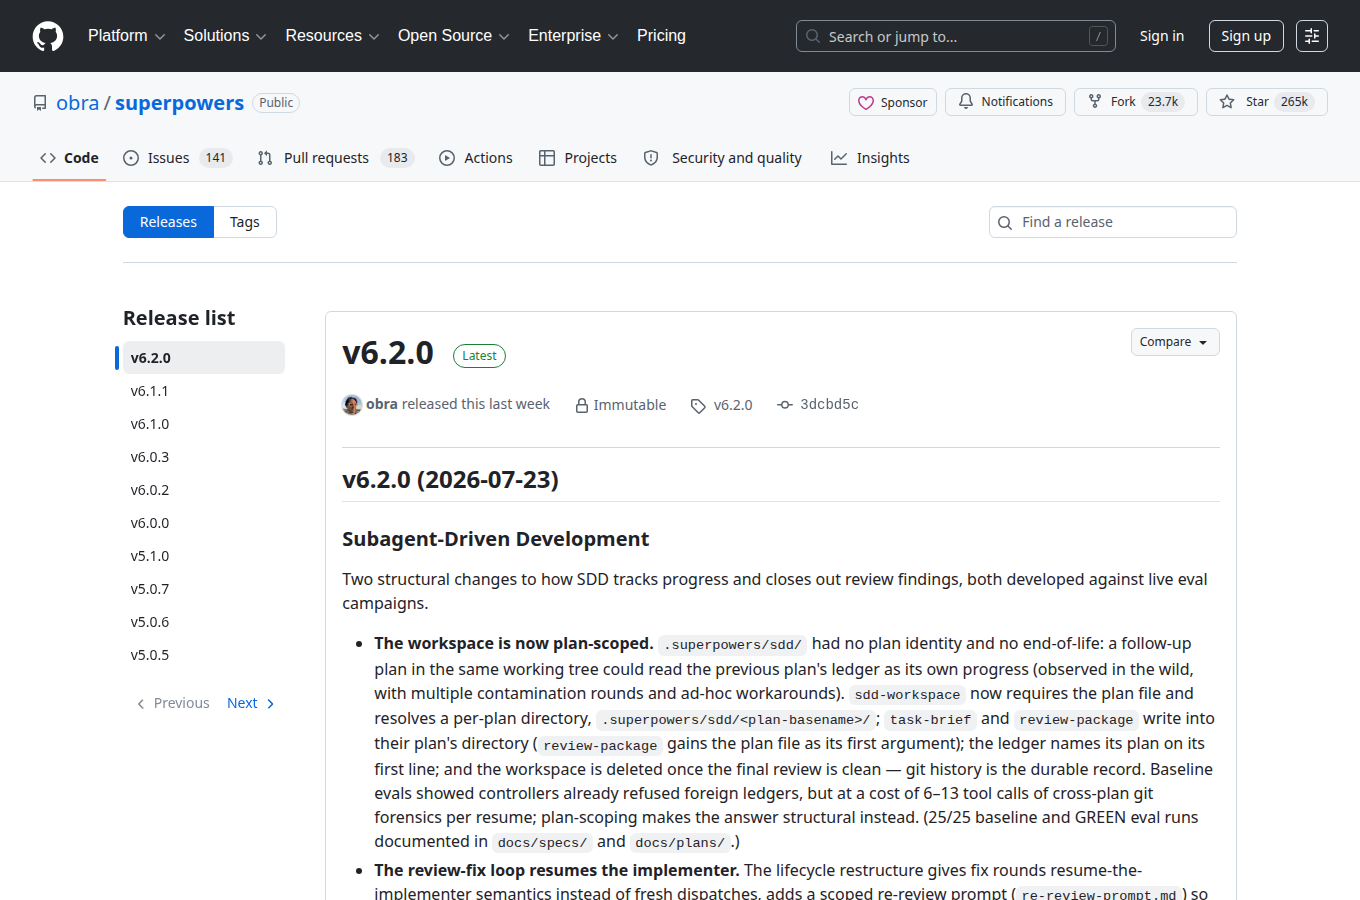Click the docs/plans/ code label
Image resolution: width=1360 pixels, height=900 pixels.
680,843
